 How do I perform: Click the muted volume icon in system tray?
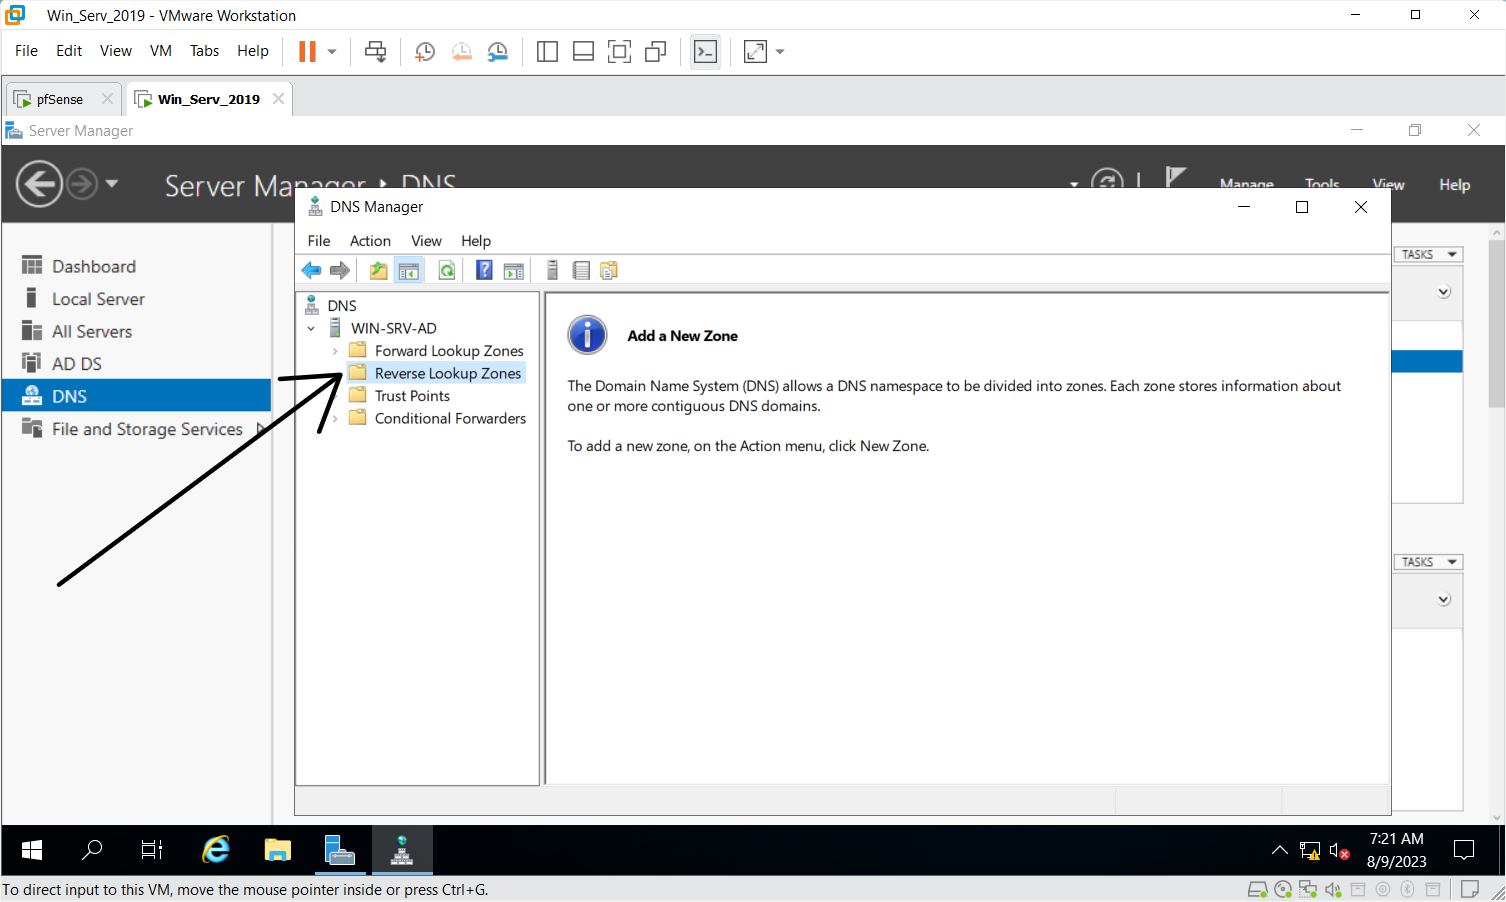1340,851
